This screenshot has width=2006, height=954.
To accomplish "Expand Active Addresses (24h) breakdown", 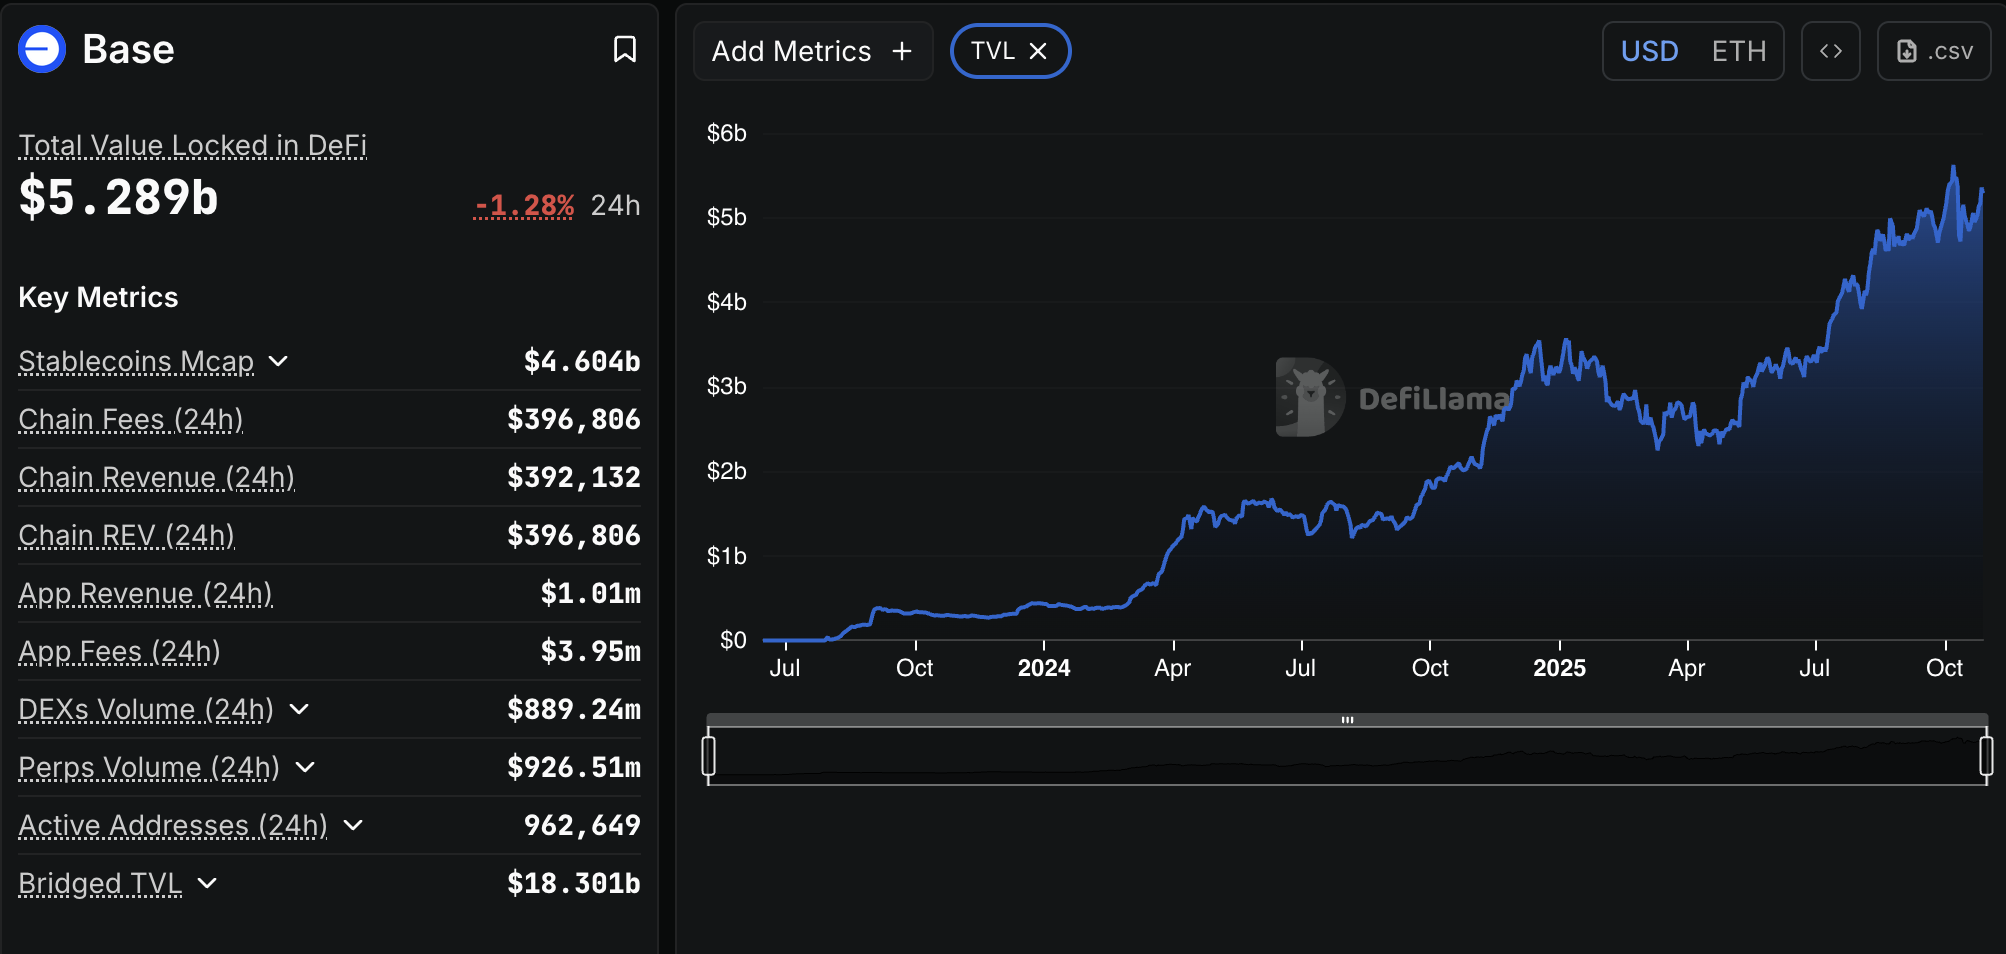I will pos(353,825).
